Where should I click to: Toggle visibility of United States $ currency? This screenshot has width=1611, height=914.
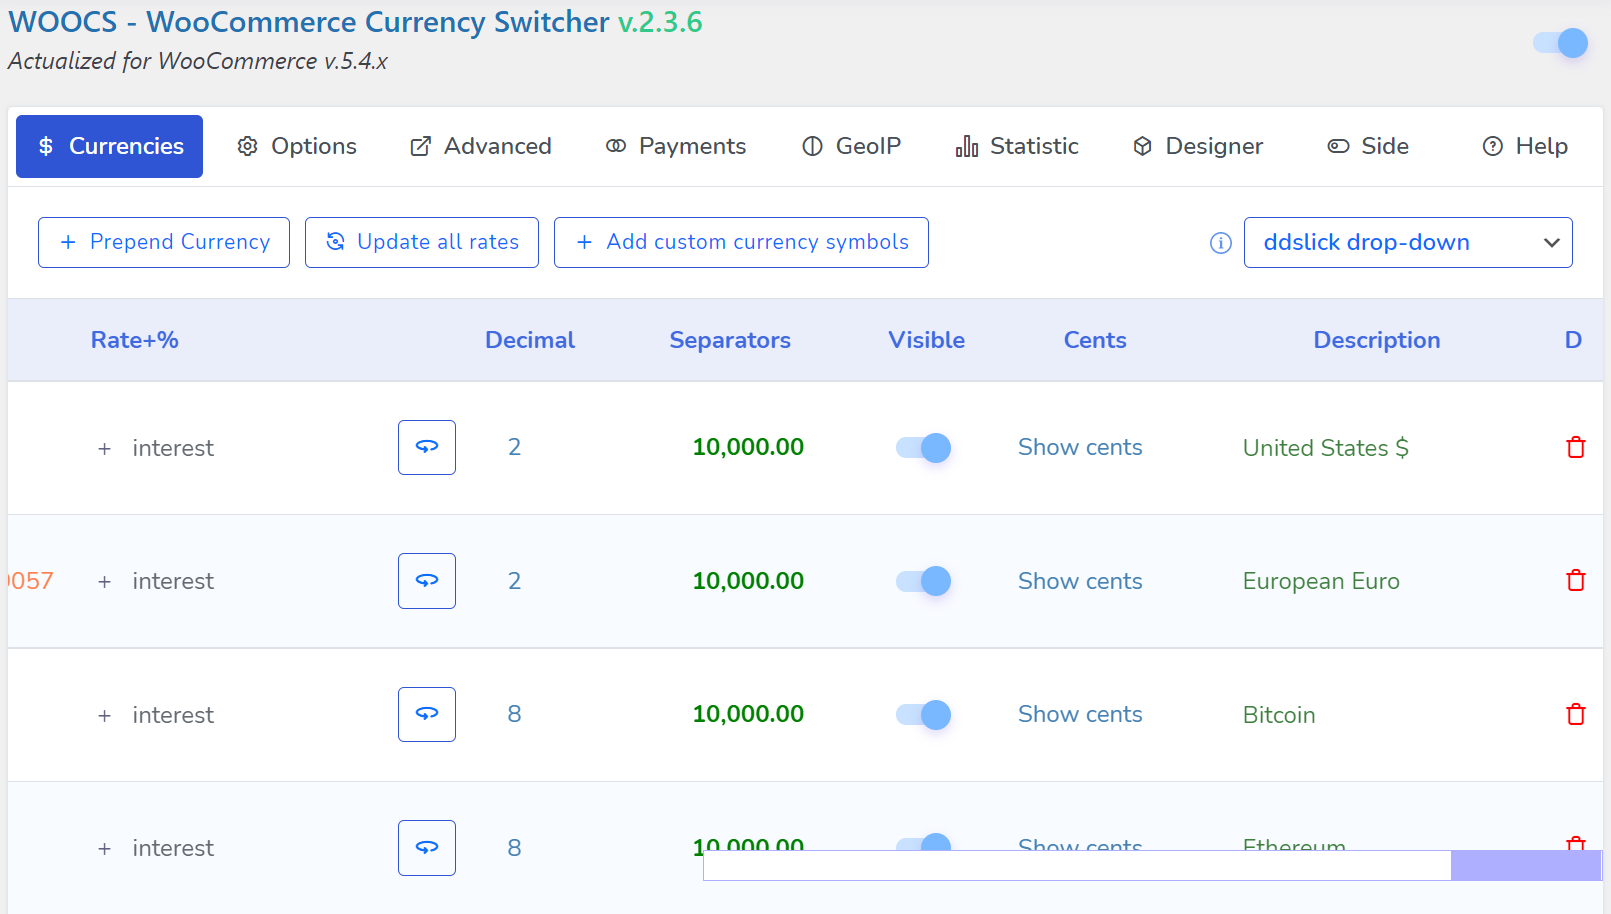(923, 447)
